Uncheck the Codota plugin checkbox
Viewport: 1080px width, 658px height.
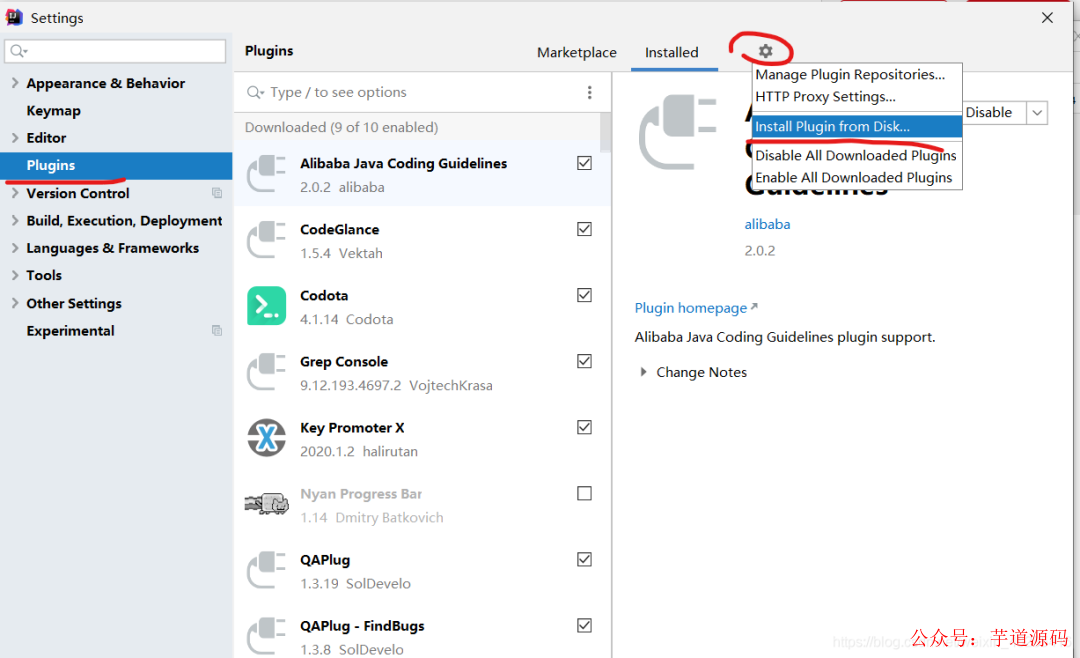584,295
